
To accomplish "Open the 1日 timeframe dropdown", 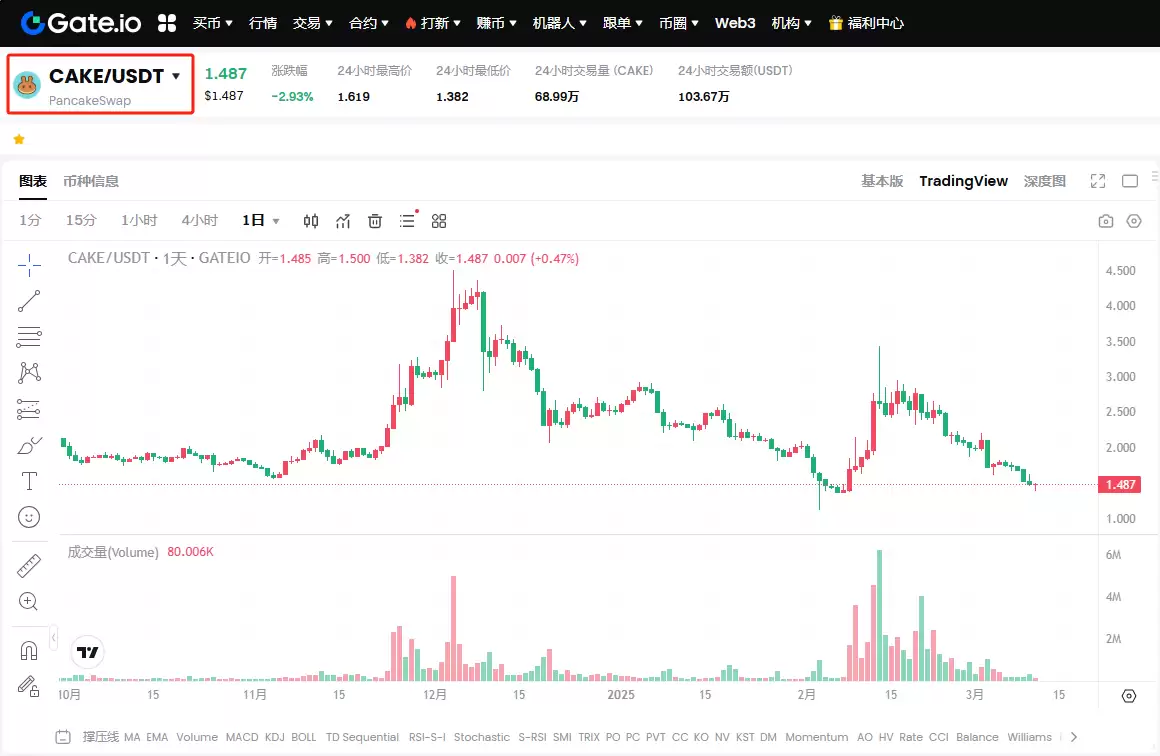I will (x=261, y=221).
